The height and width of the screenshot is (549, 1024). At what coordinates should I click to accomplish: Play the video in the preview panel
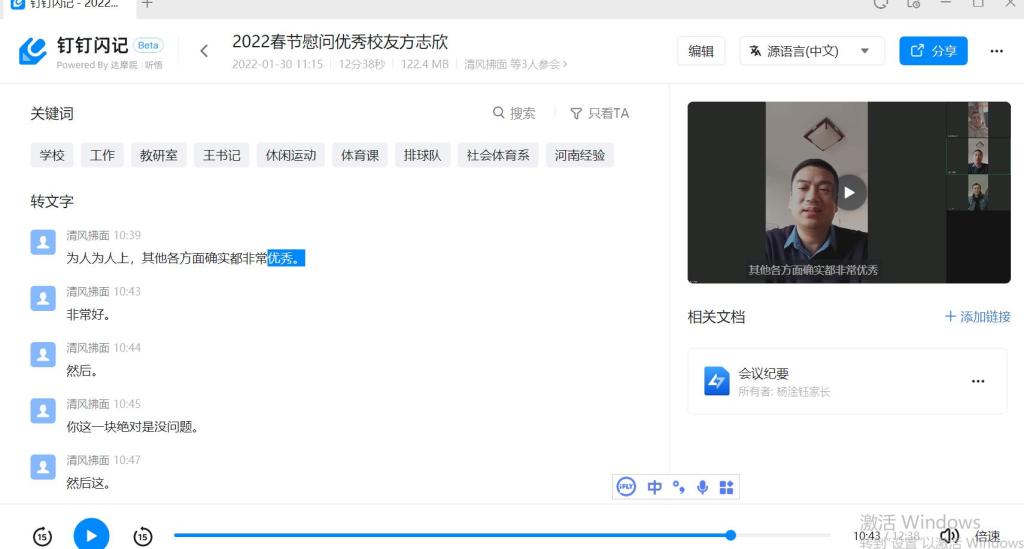850,192
